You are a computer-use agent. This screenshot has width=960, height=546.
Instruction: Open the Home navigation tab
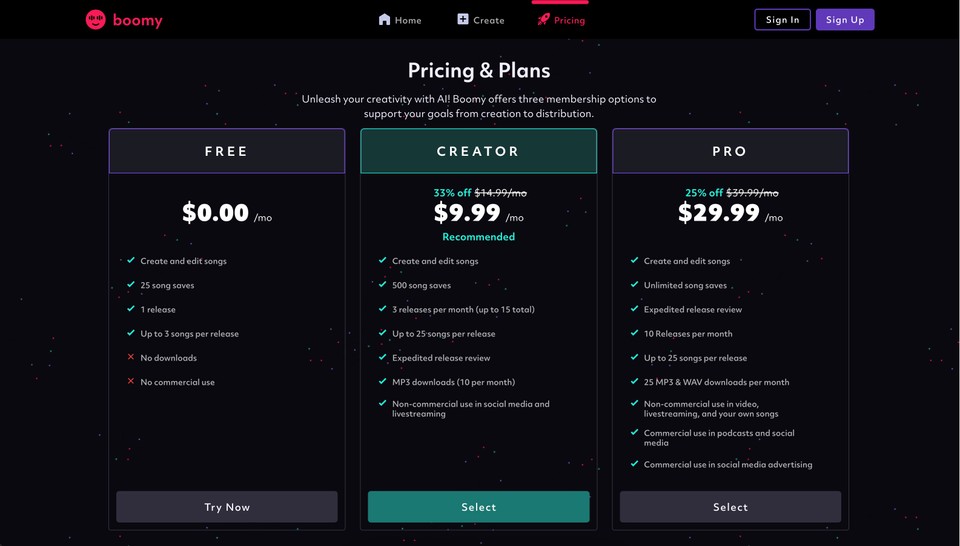coord(400,20)
